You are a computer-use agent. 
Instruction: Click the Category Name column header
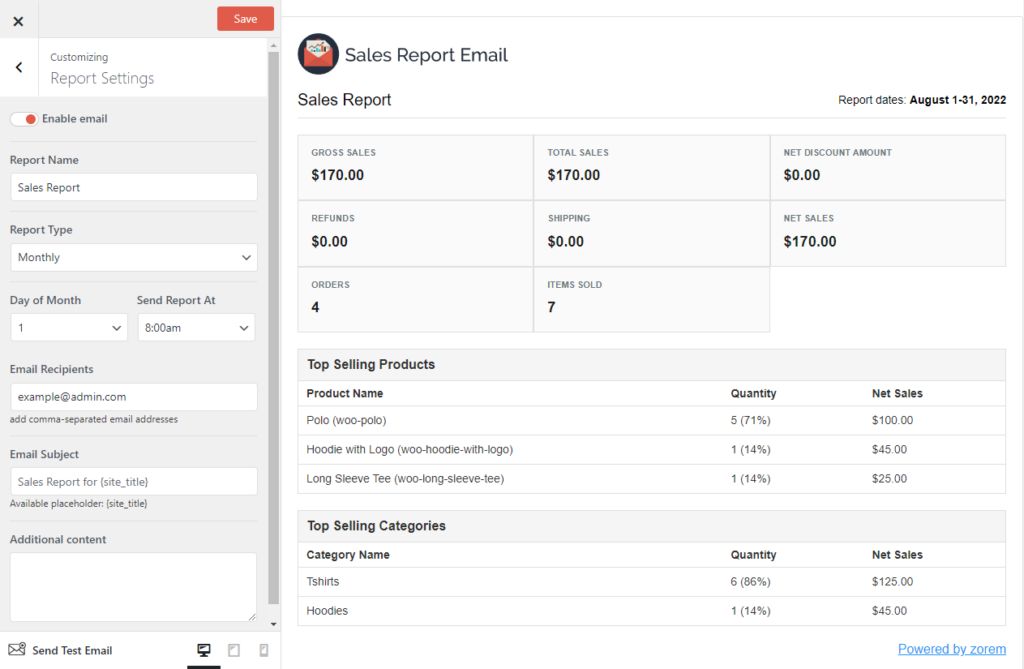348,555
